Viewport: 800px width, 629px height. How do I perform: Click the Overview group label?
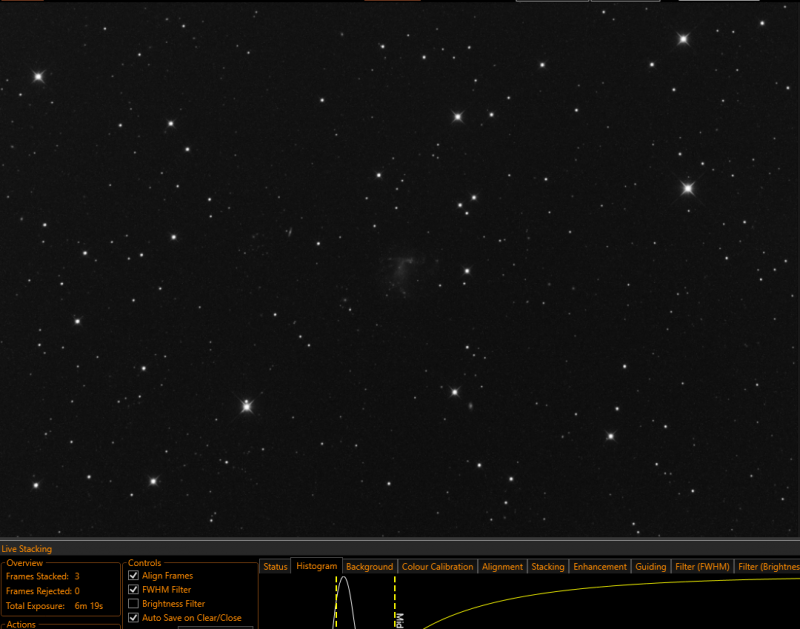point(24,563)
